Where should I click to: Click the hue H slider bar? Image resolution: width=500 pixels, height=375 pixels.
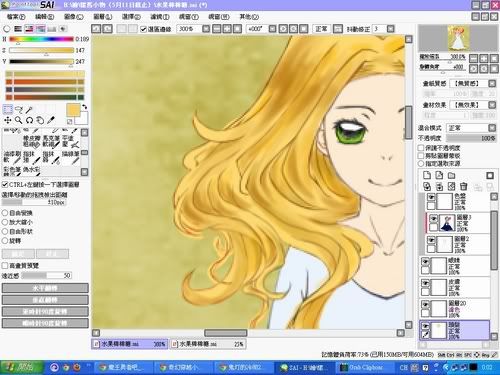pyautogui.click(x=41, y=39)
